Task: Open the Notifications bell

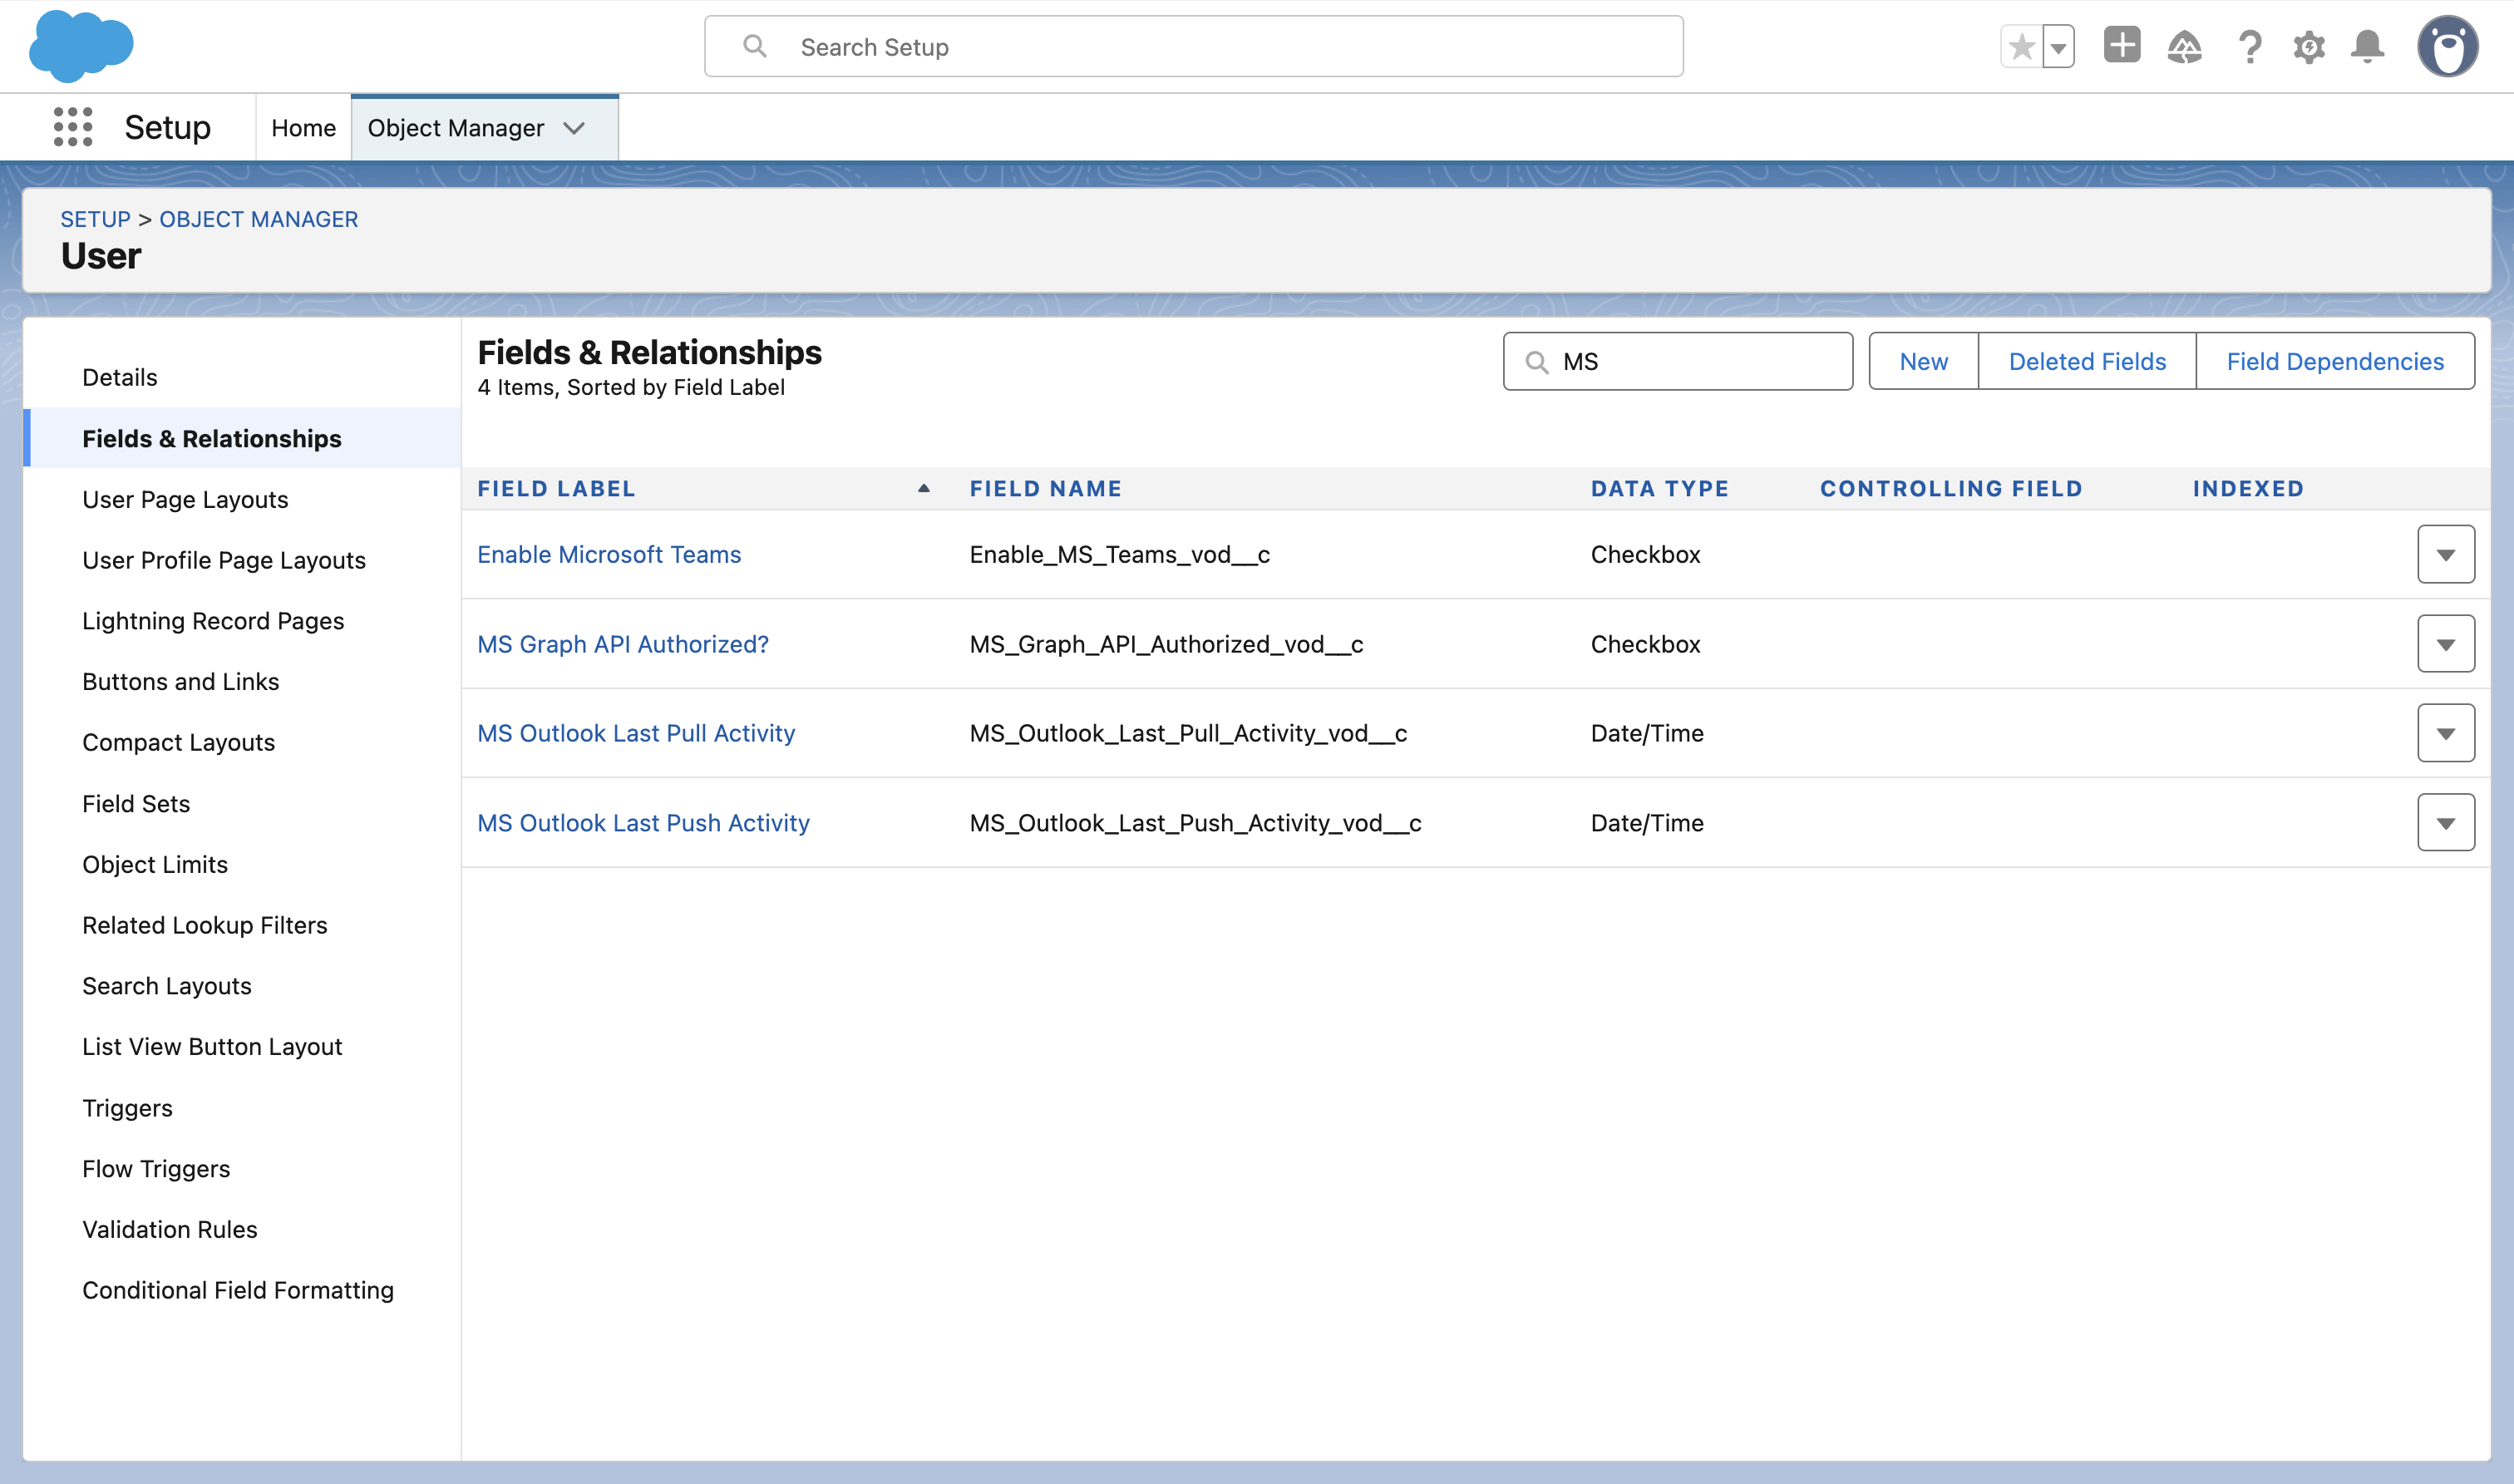Action: pyautogui.click(x=2367, y=47)
